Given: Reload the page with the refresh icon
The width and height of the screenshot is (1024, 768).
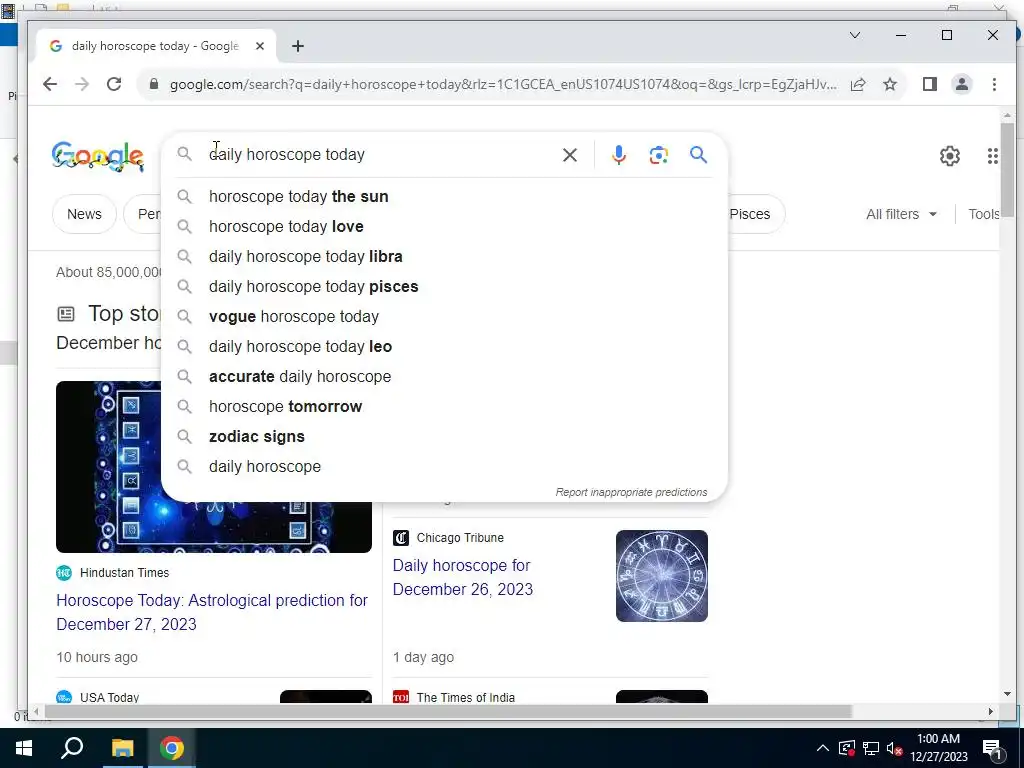Looking at the screenshot, I should [114, 84].
